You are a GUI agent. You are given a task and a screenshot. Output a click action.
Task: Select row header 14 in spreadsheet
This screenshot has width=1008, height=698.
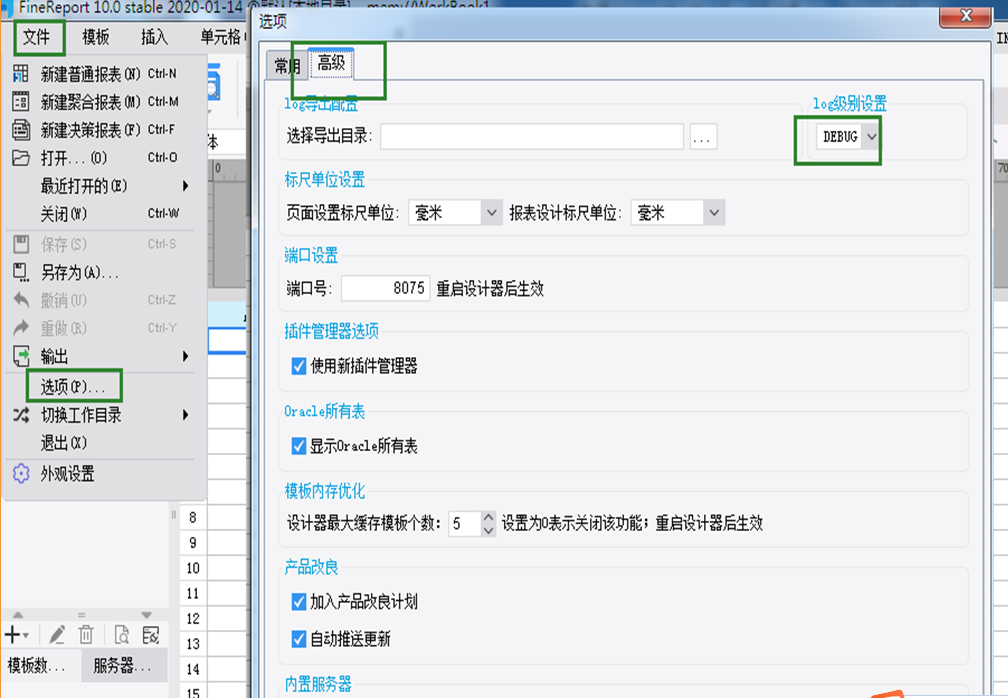193,669
